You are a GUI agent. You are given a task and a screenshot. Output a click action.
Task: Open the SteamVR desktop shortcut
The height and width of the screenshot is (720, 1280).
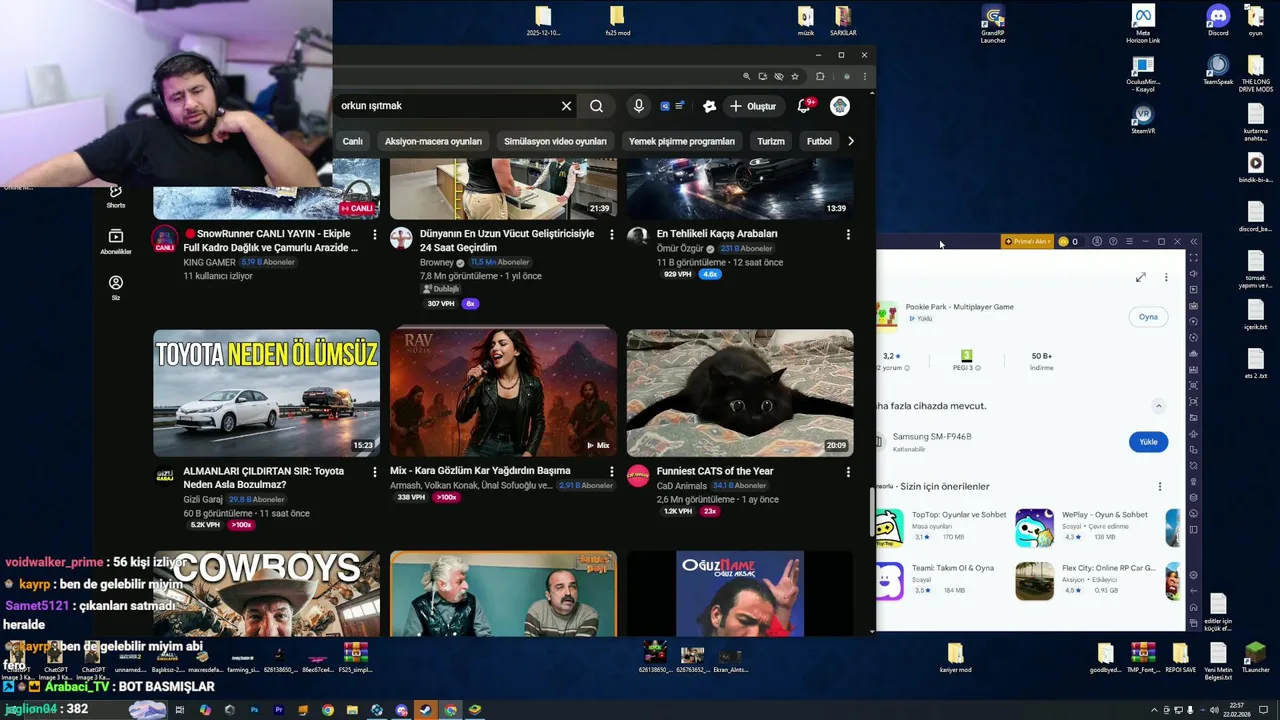[x=1143, y=119]
